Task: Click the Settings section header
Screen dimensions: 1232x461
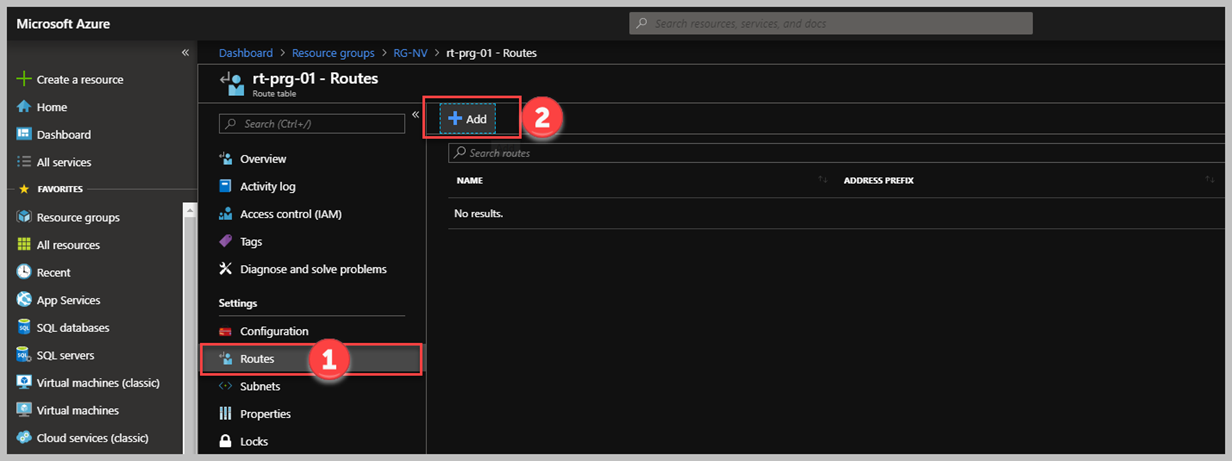Action: tap(238, 303)
